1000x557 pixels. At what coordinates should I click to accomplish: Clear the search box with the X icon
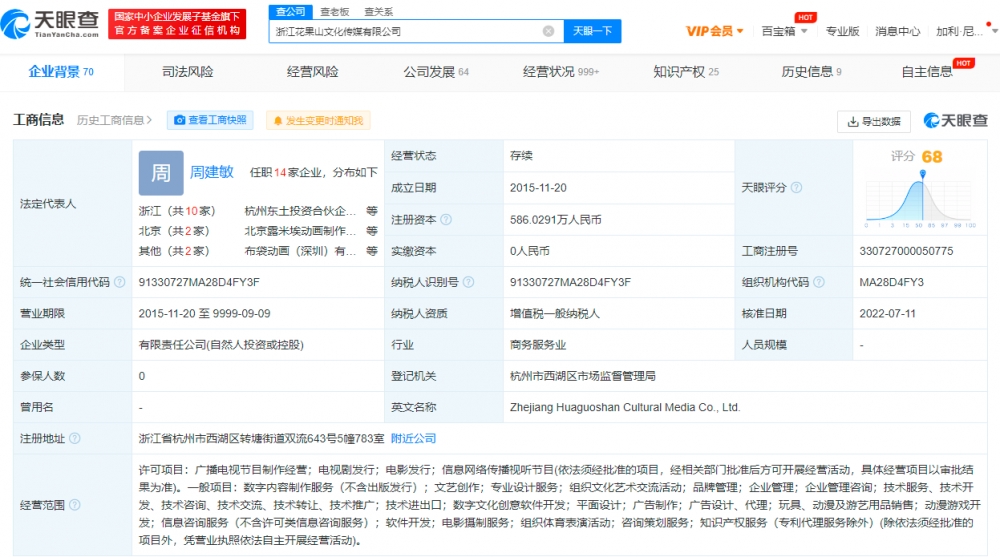coord(548,31)
